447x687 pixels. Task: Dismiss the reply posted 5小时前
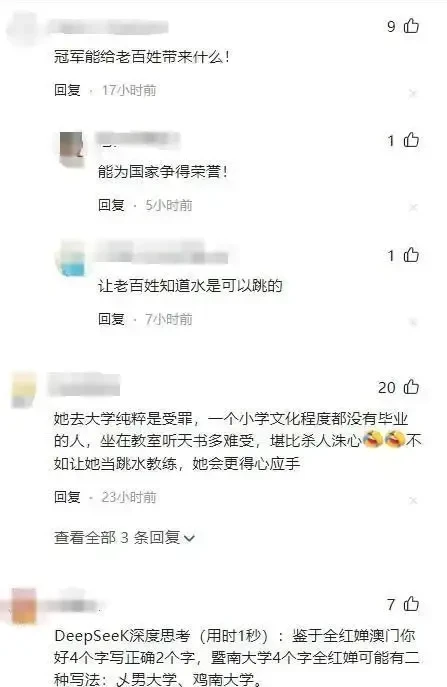(413, 207)
